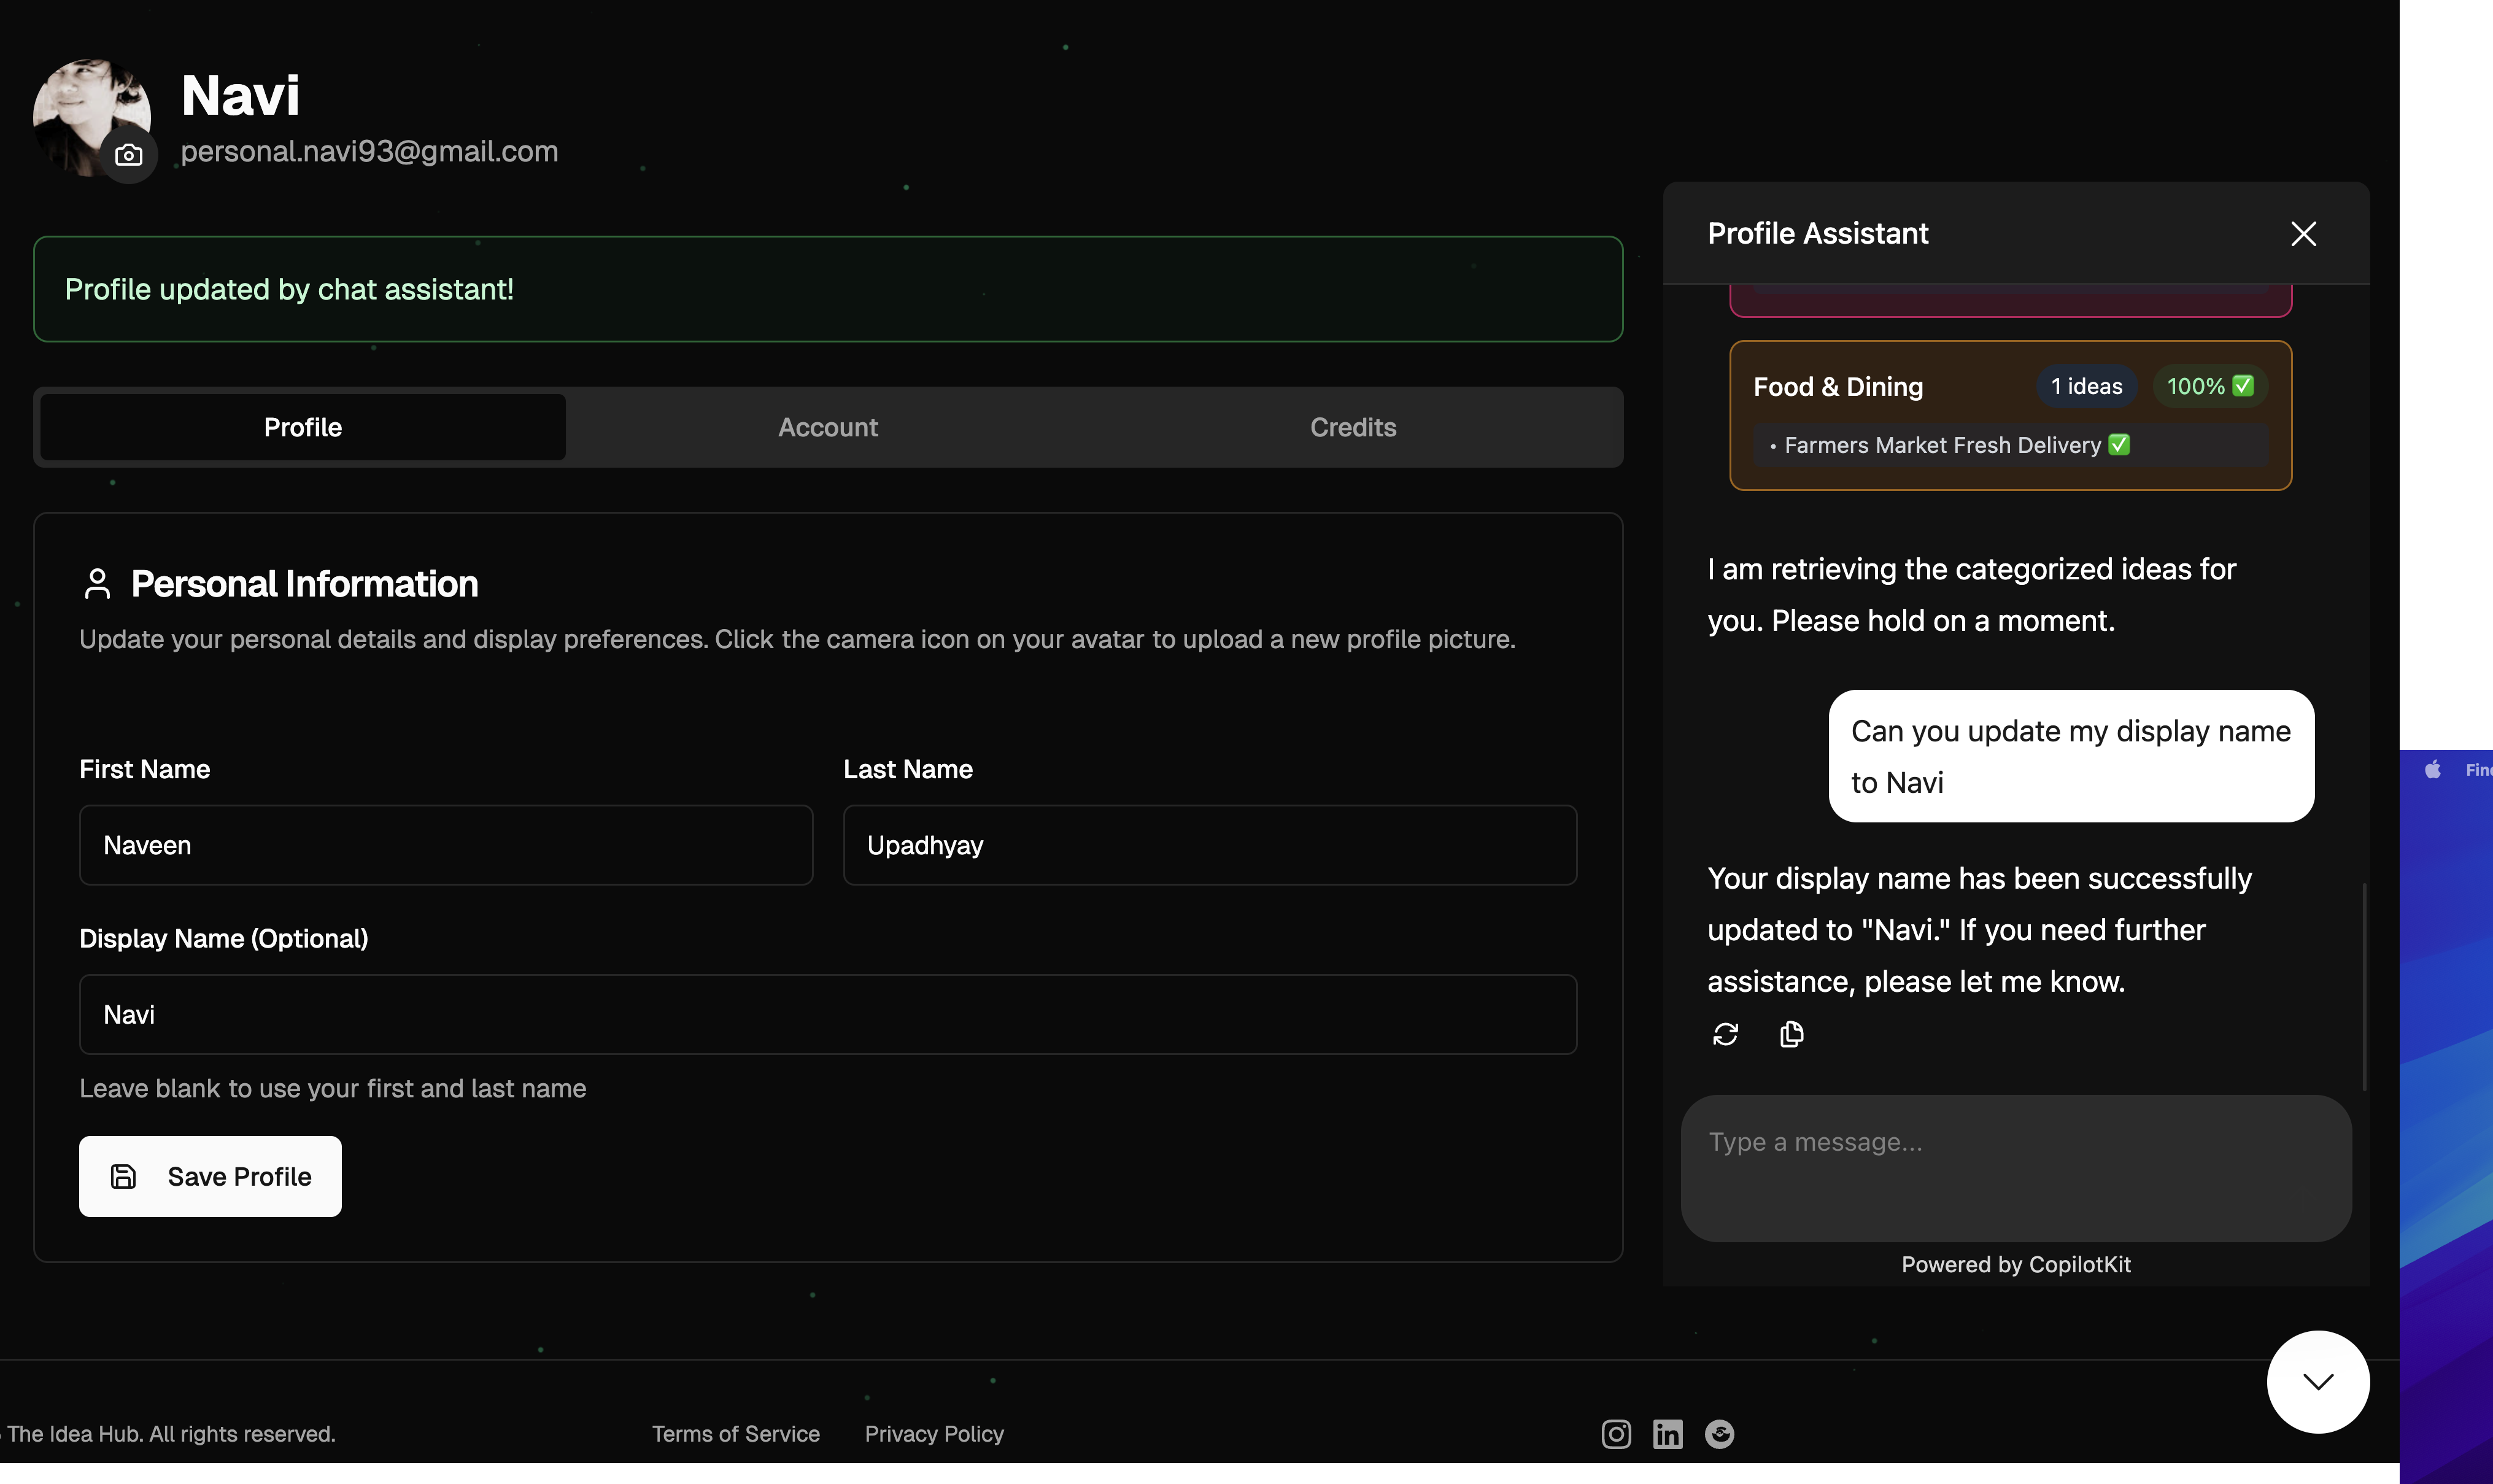Open Terms of Service link
This screenshot has height=1484, width=2493.
point(735,1434)
